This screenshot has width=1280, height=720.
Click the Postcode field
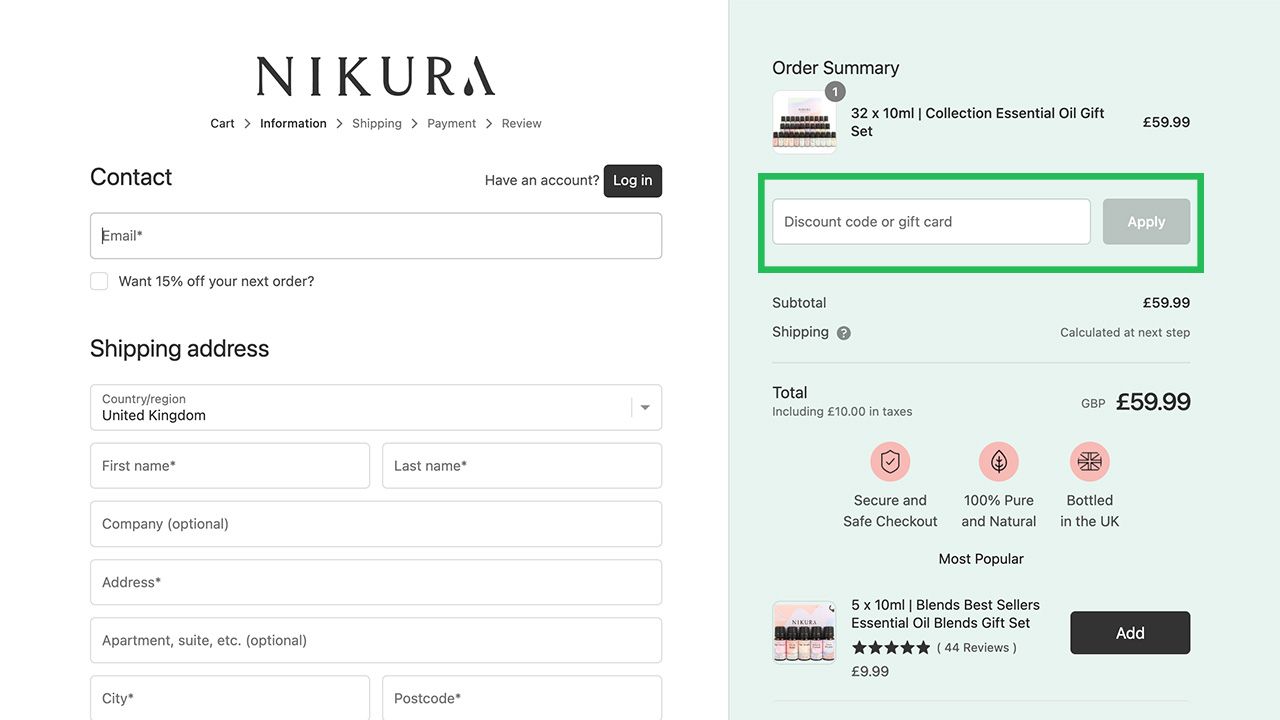coord(522,698)
